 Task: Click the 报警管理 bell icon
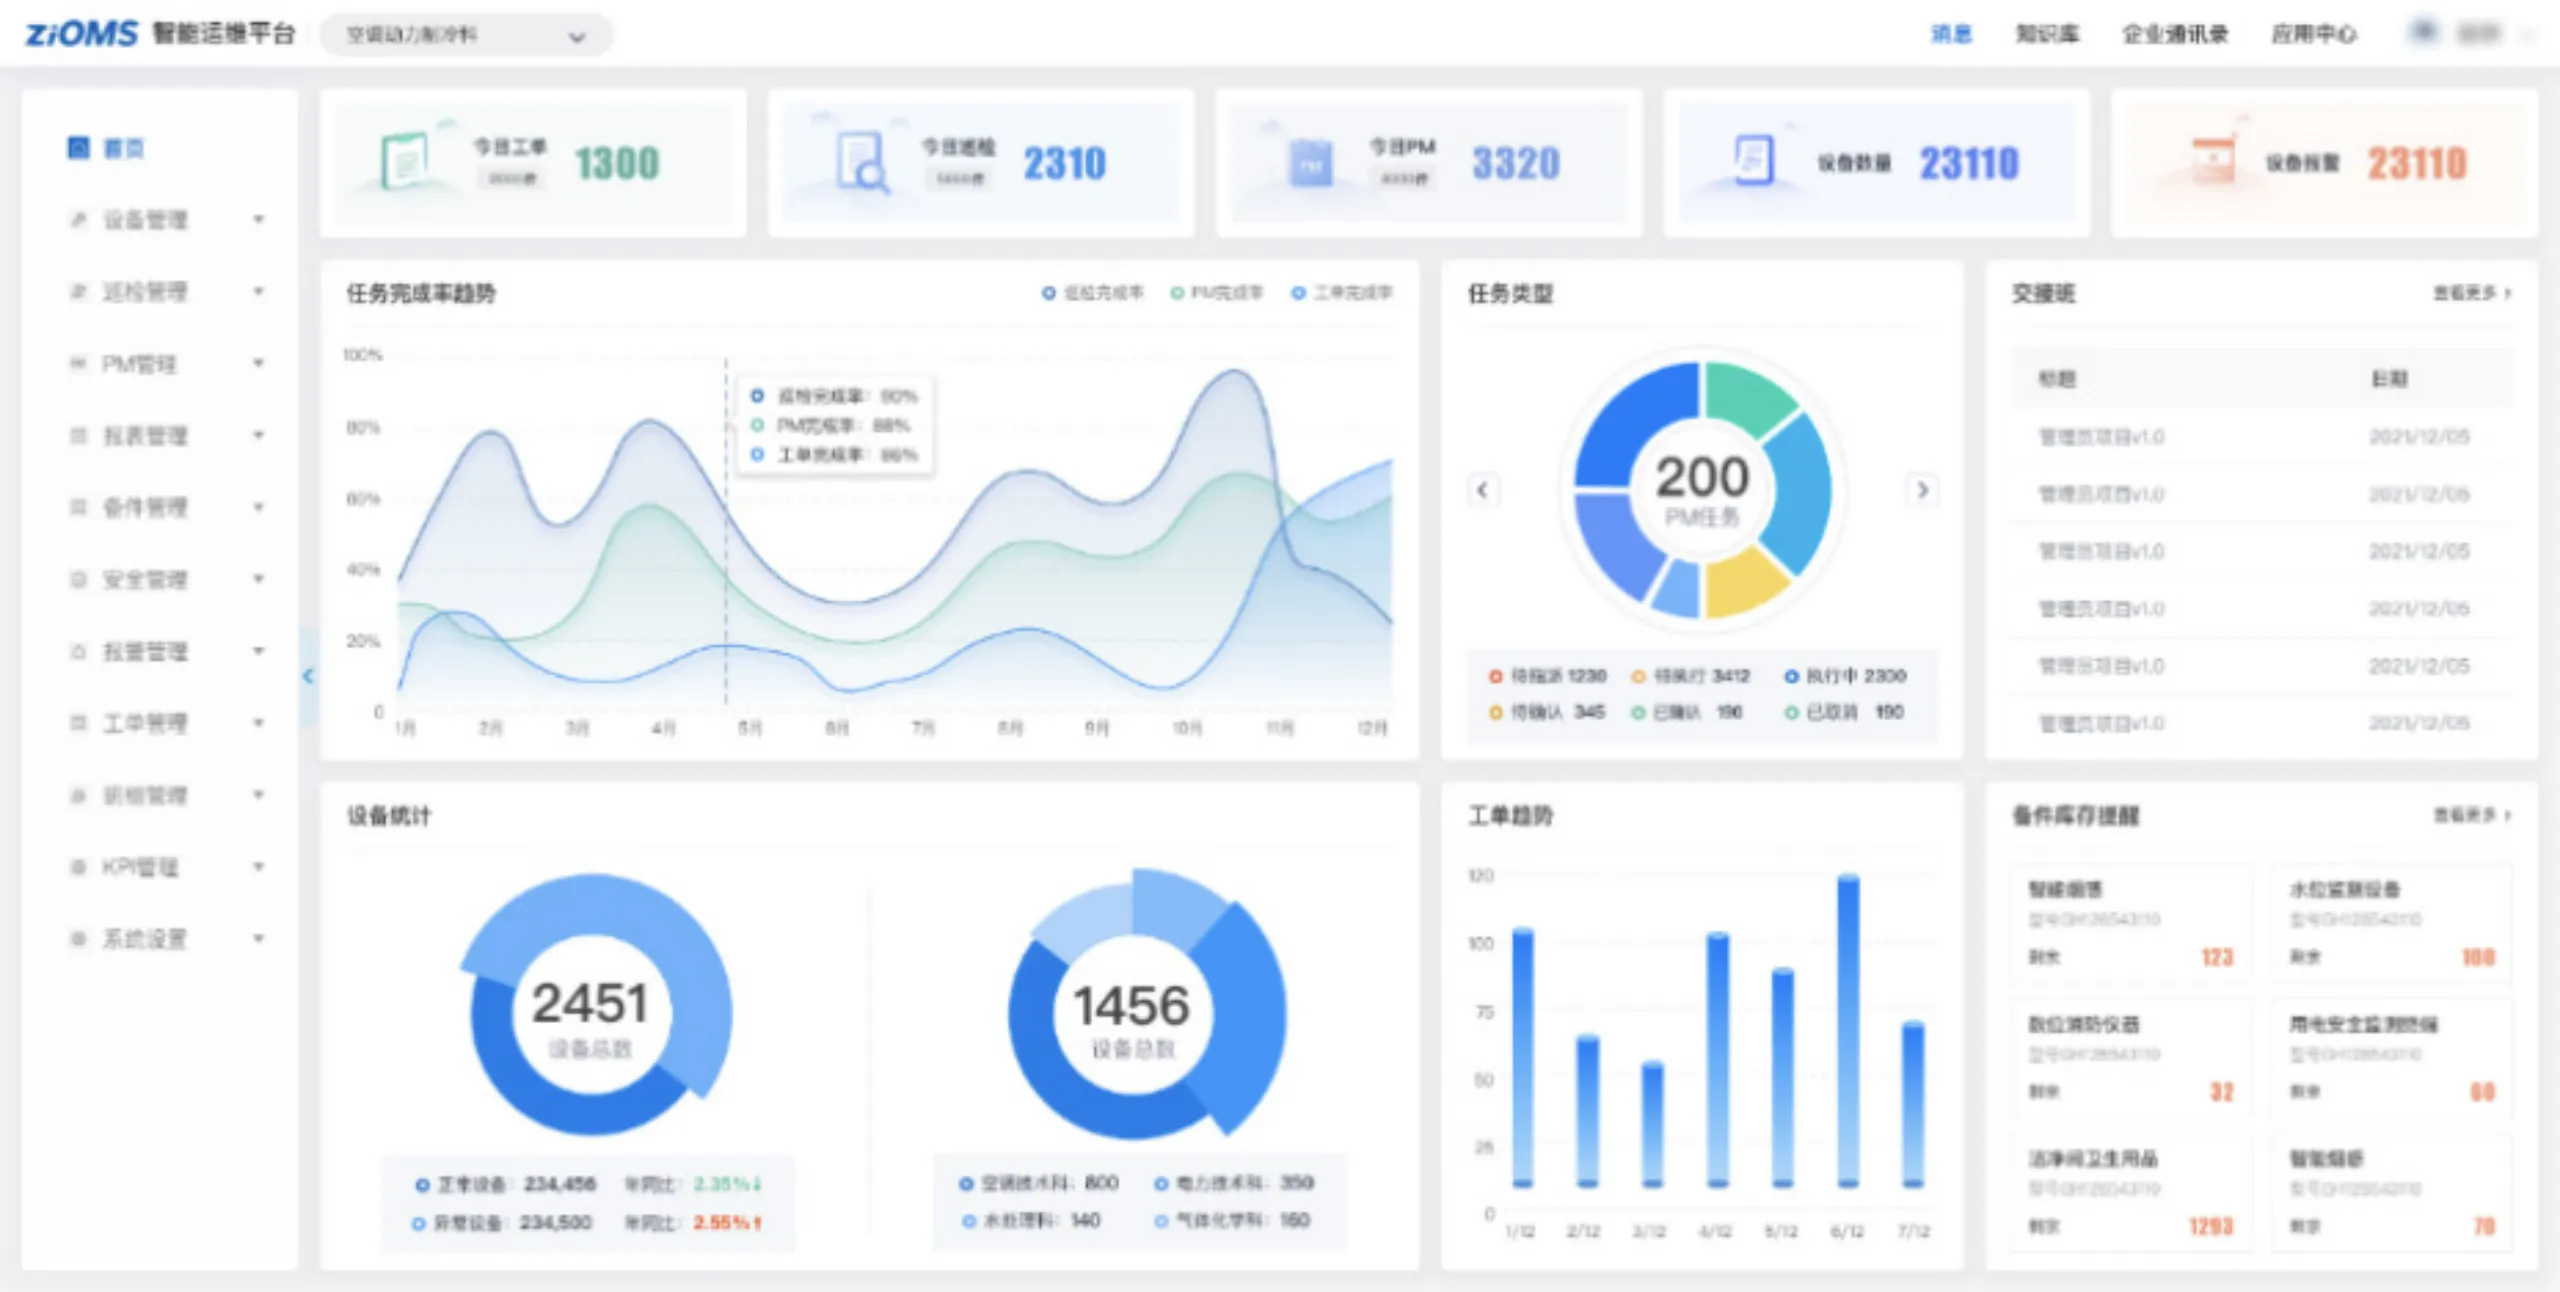point(78,652)
